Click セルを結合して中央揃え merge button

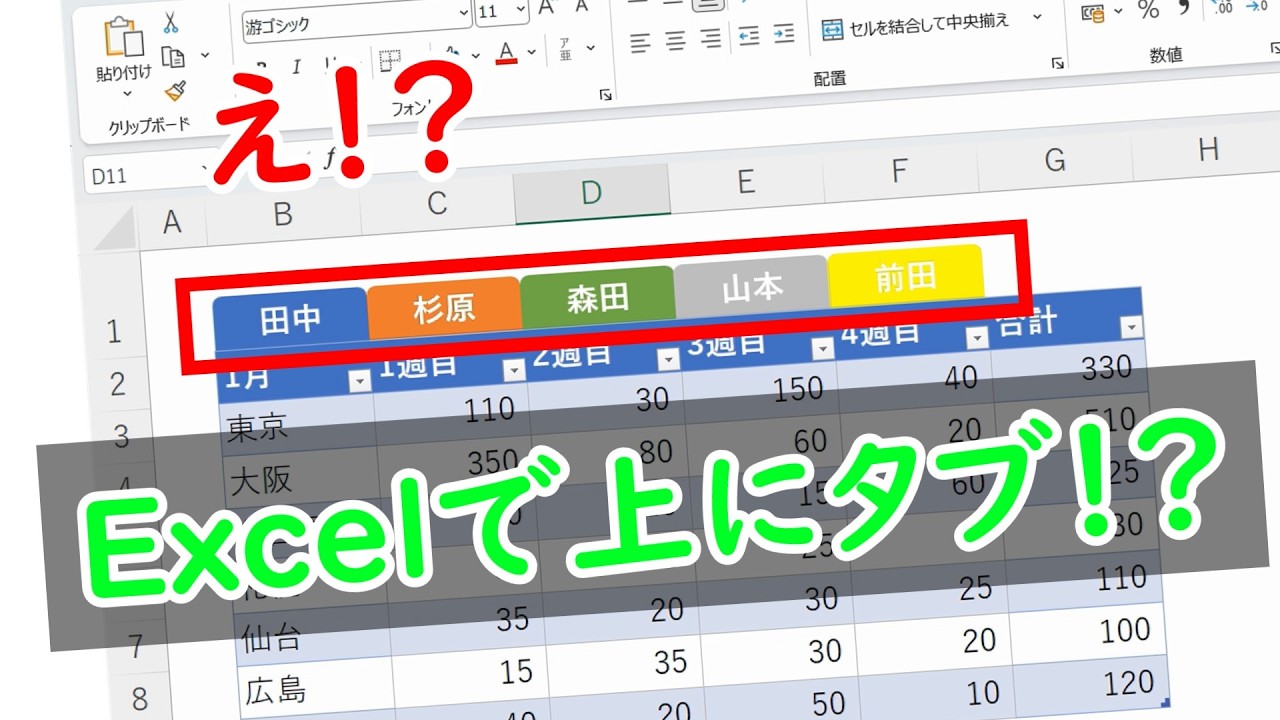914,24
